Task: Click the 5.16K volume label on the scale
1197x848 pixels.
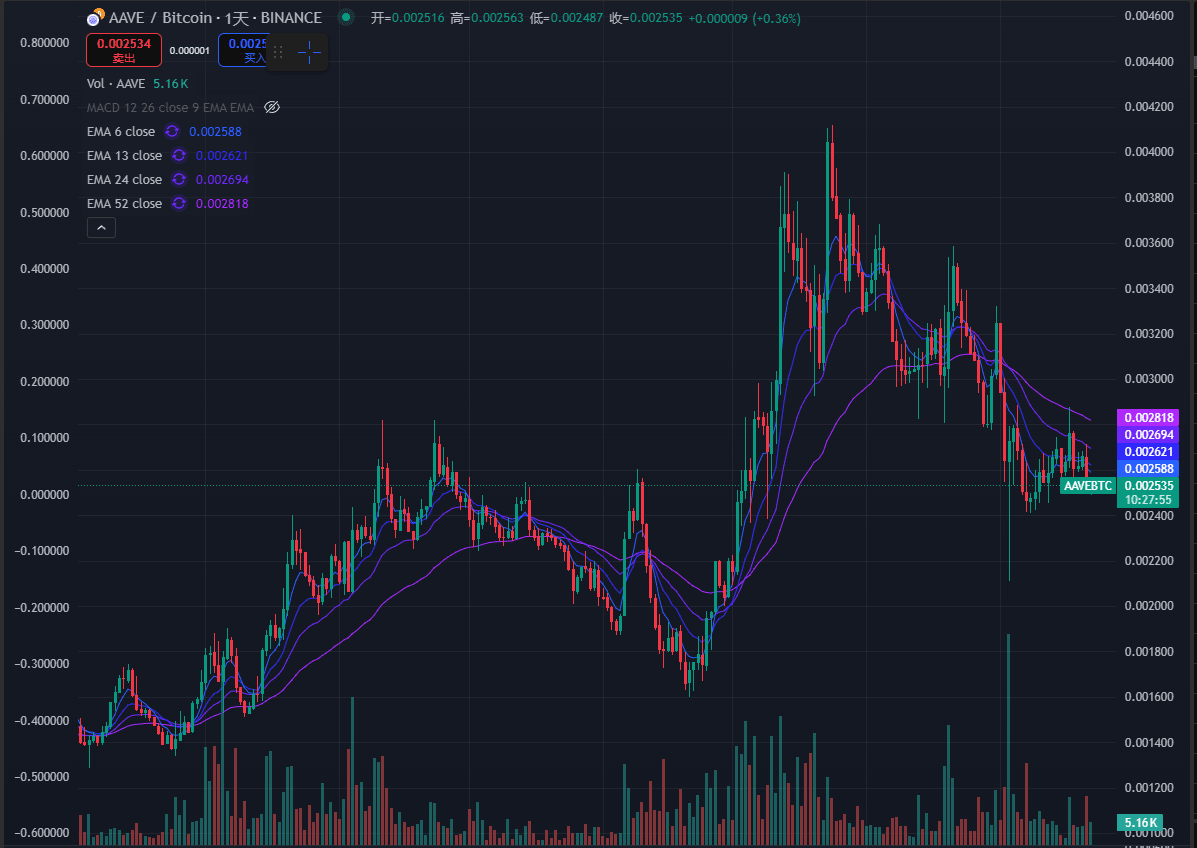Action: [1140, 822]
